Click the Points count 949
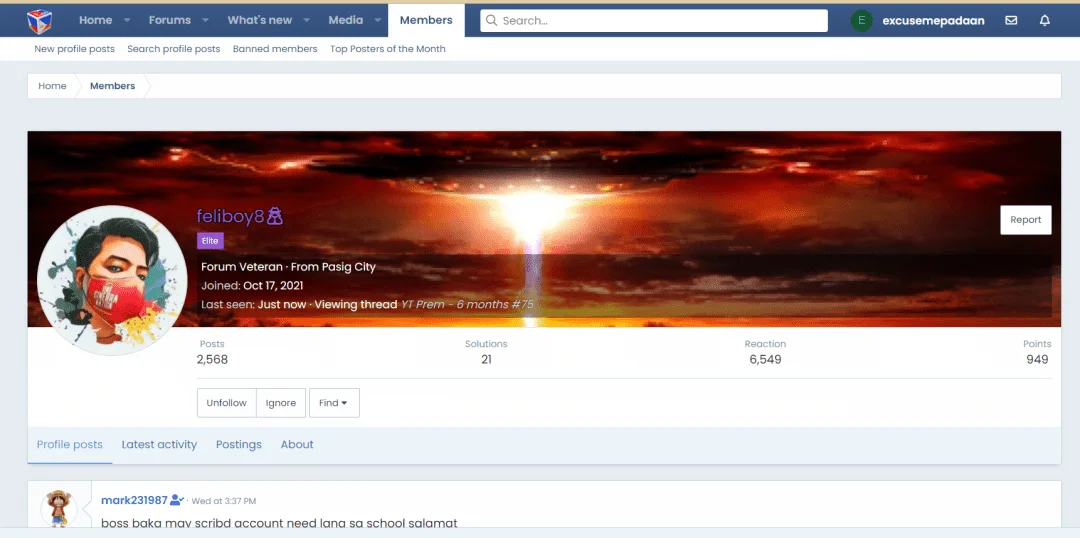The image size is (1080, 538). (1037, 360)
